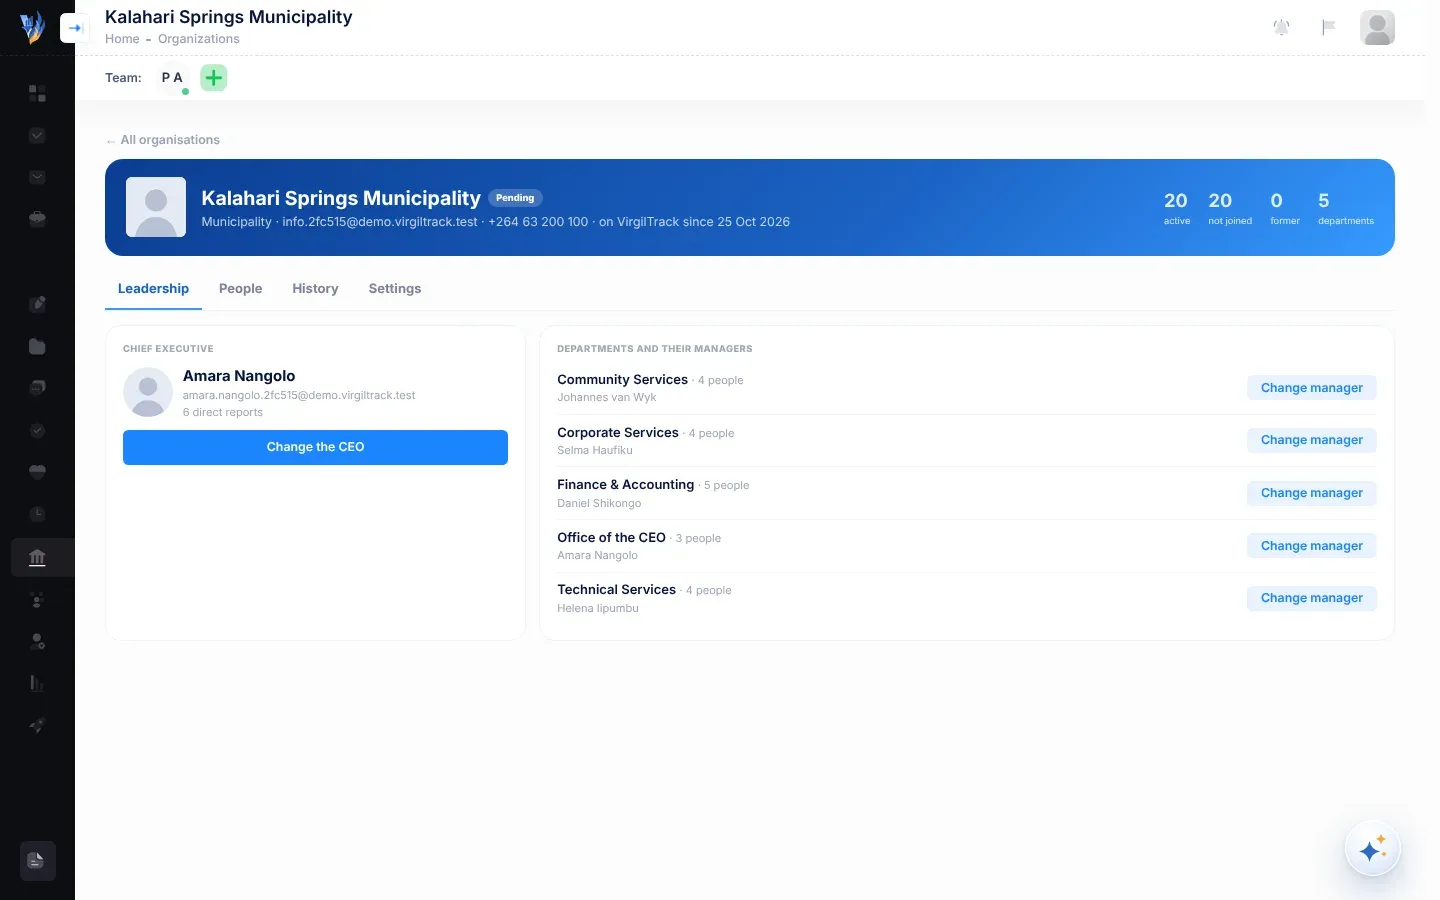Open the user with checkmark icon in sidebar
The image size is (1440, 900).
click(x=37, y=641)
